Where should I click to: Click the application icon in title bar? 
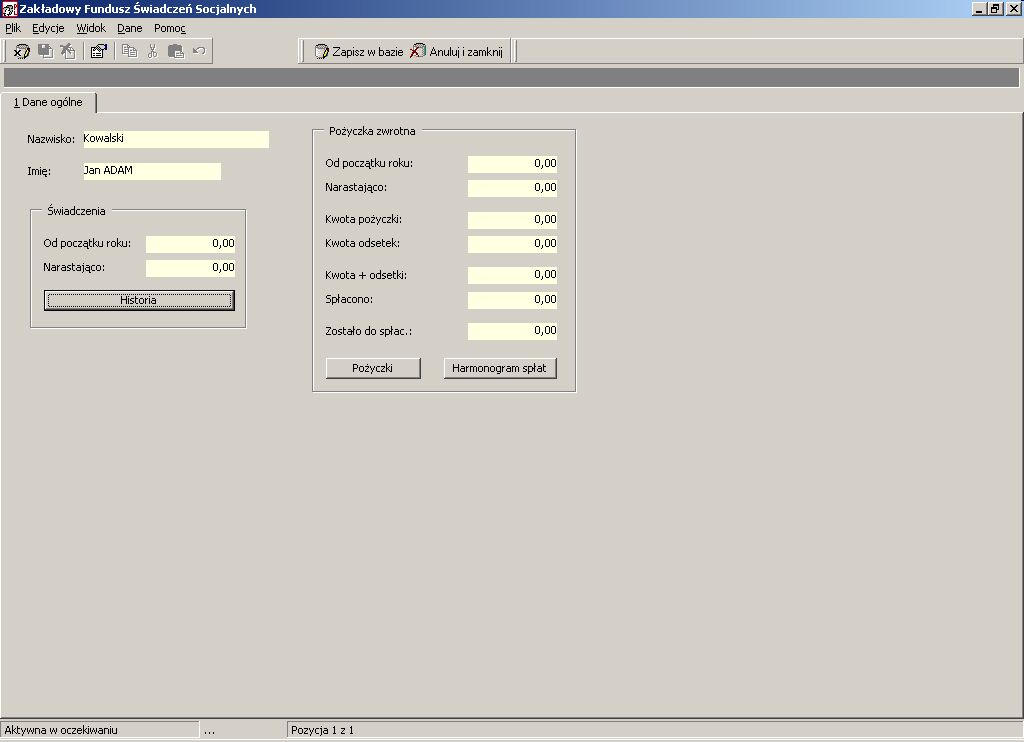point(9,8)
